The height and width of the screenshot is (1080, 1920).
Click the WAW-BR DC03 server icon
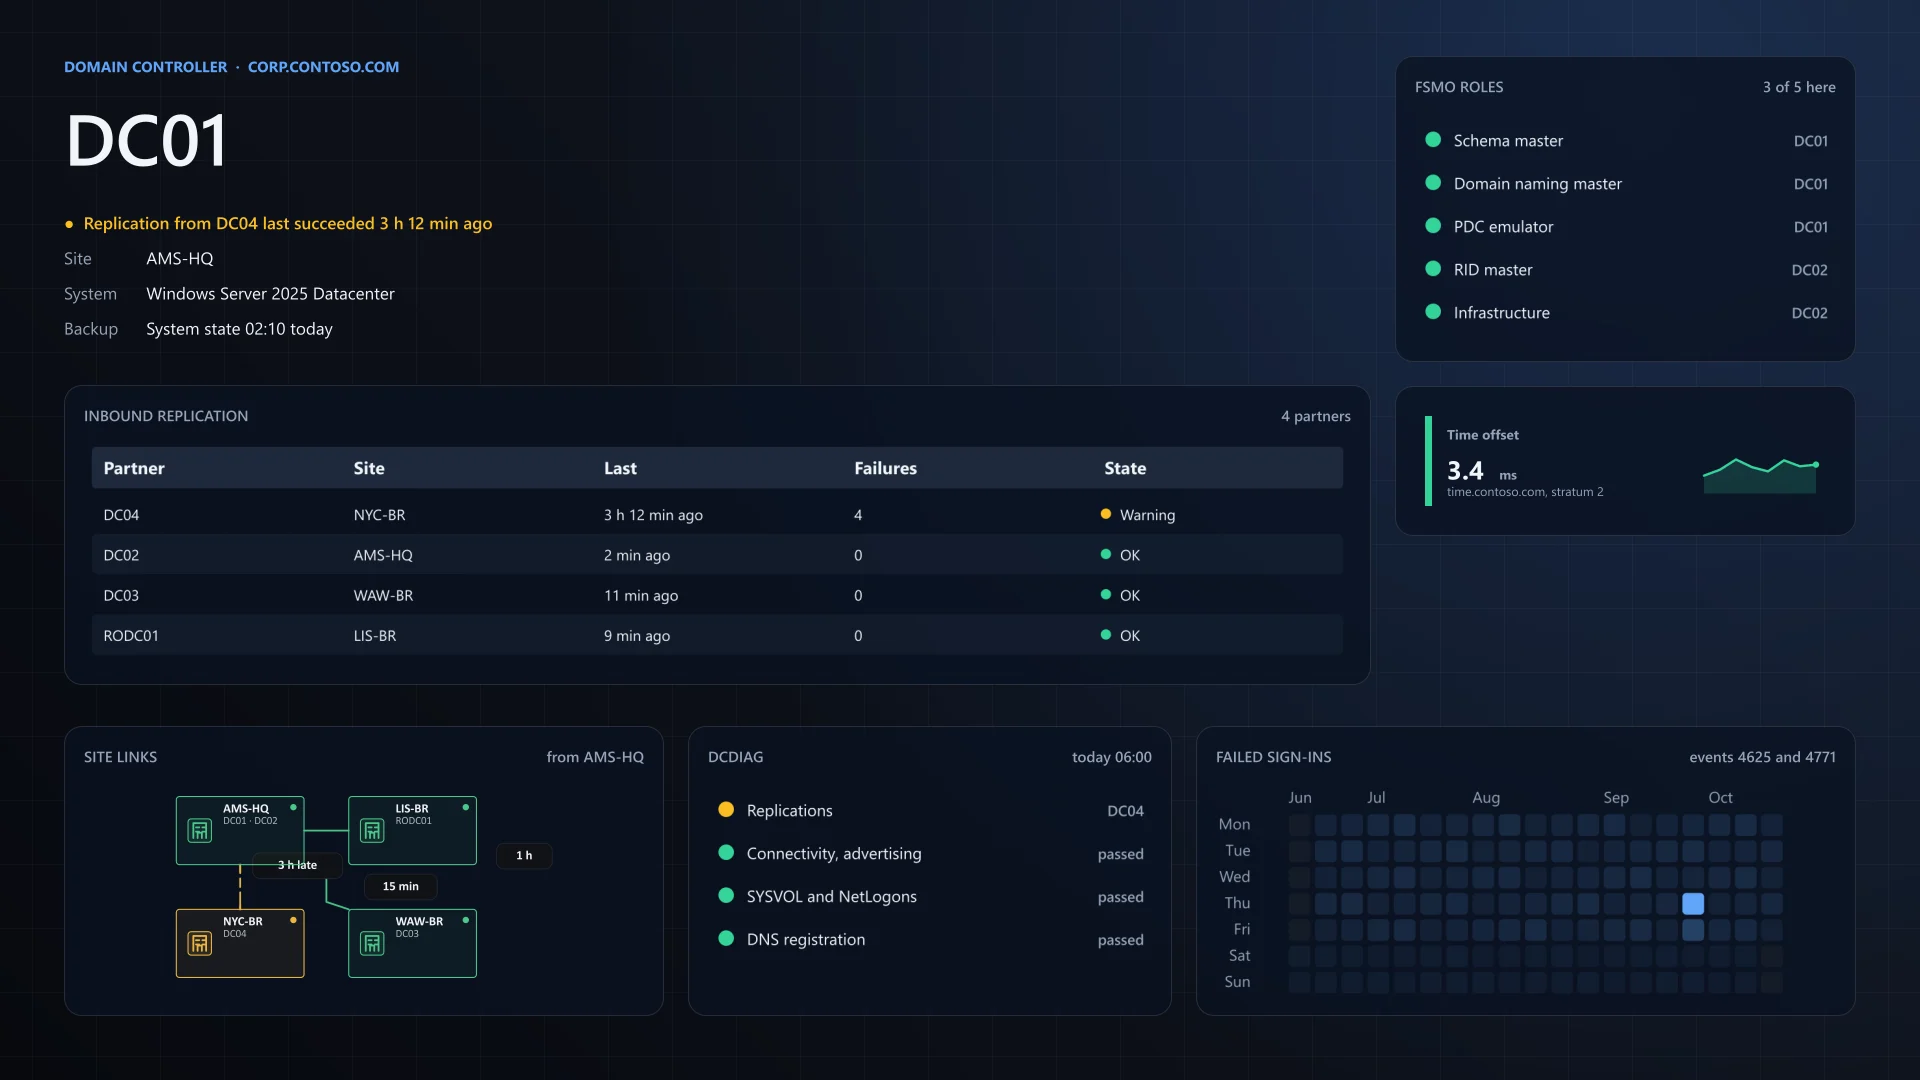pos(372,944)
